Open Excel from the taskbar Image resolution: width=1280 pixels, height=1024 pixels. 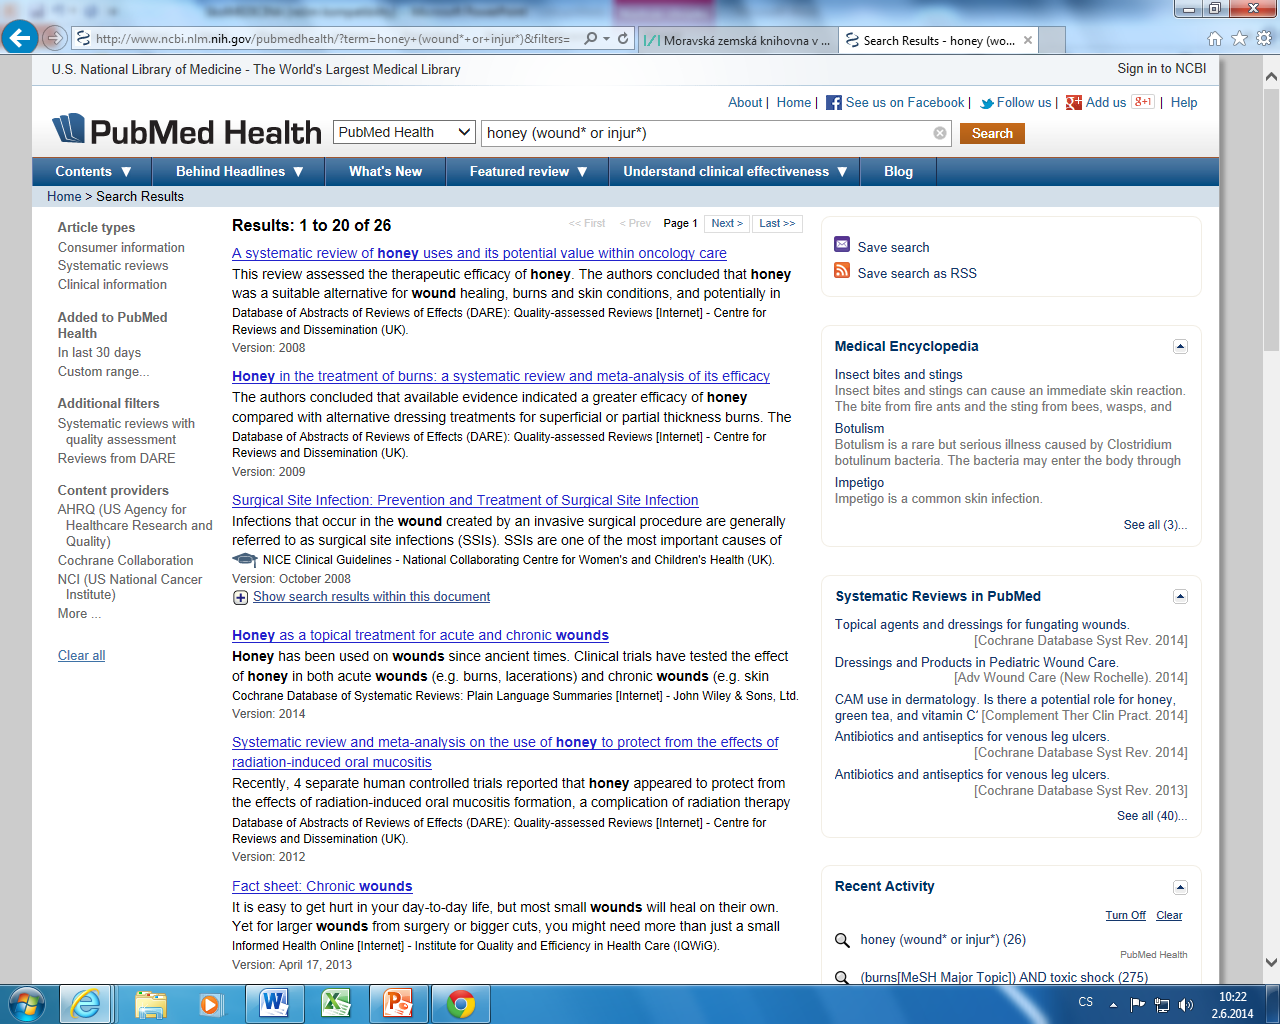click(336, 1004)
